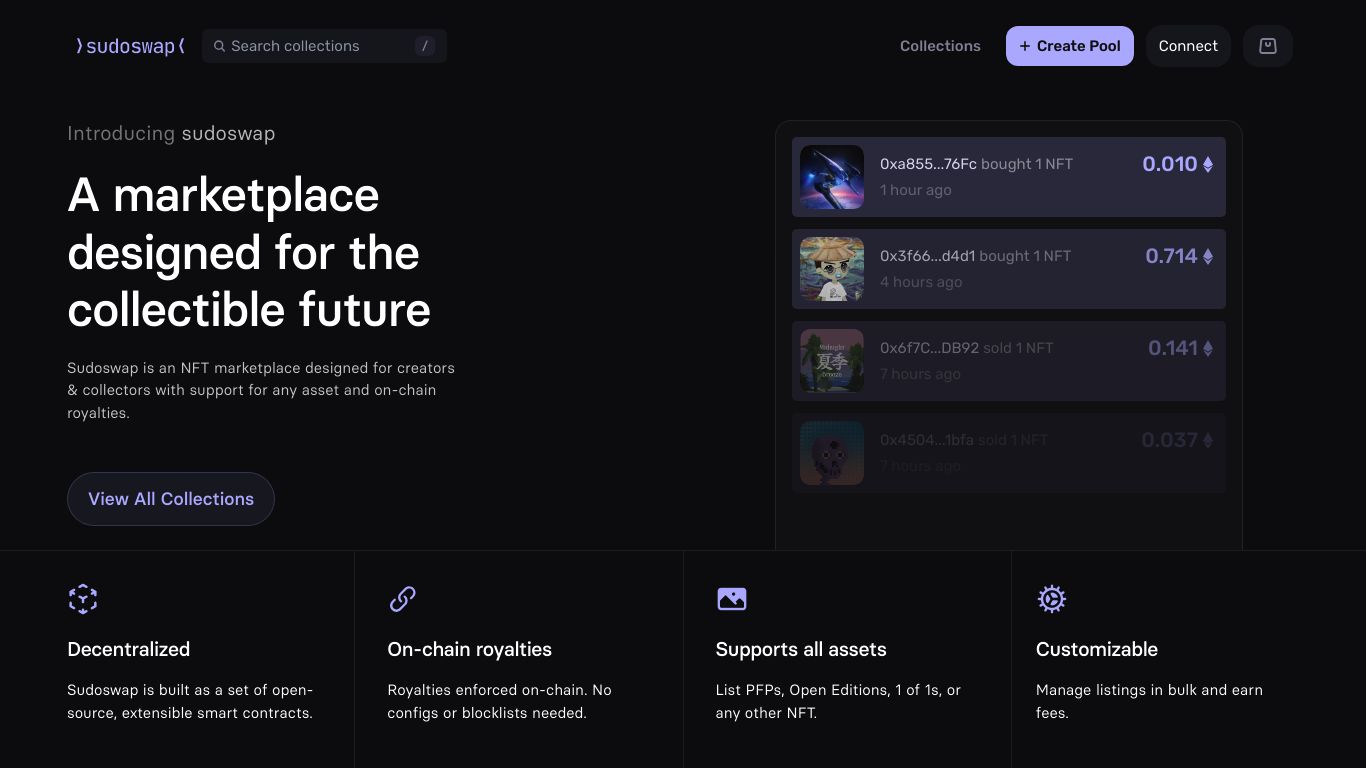Click the Connect wallet button
The image size is (1366, 768).
(x=1188, y=46)
